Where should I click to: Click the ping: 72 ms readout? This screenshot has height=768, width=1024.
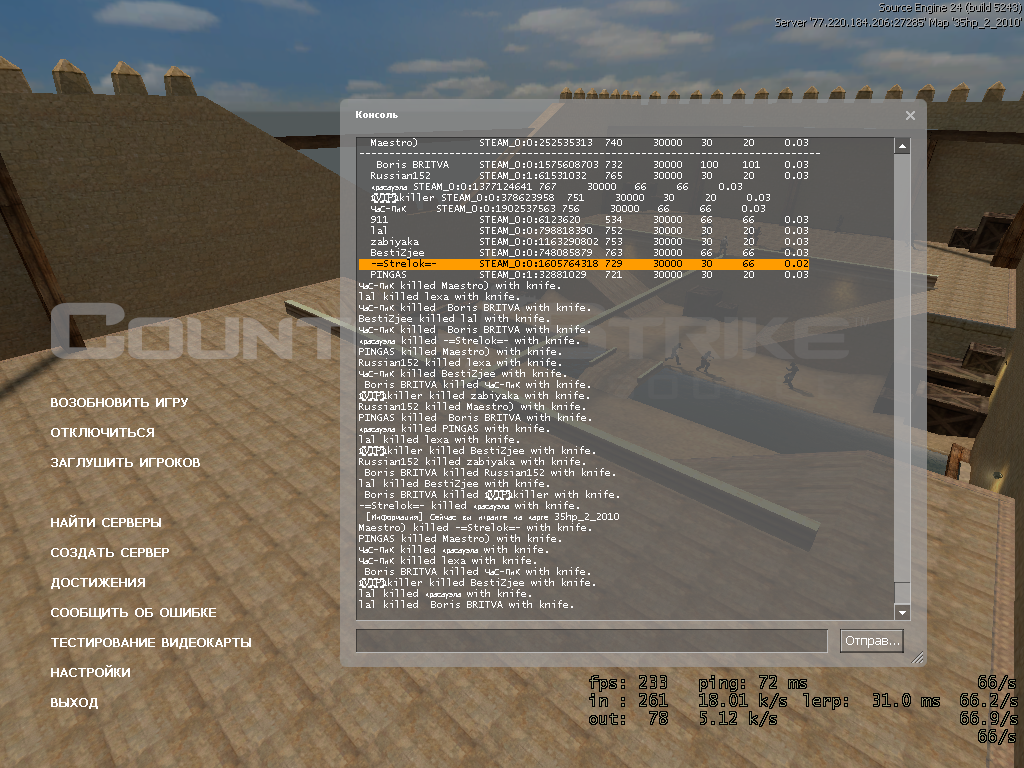point(753,683)
